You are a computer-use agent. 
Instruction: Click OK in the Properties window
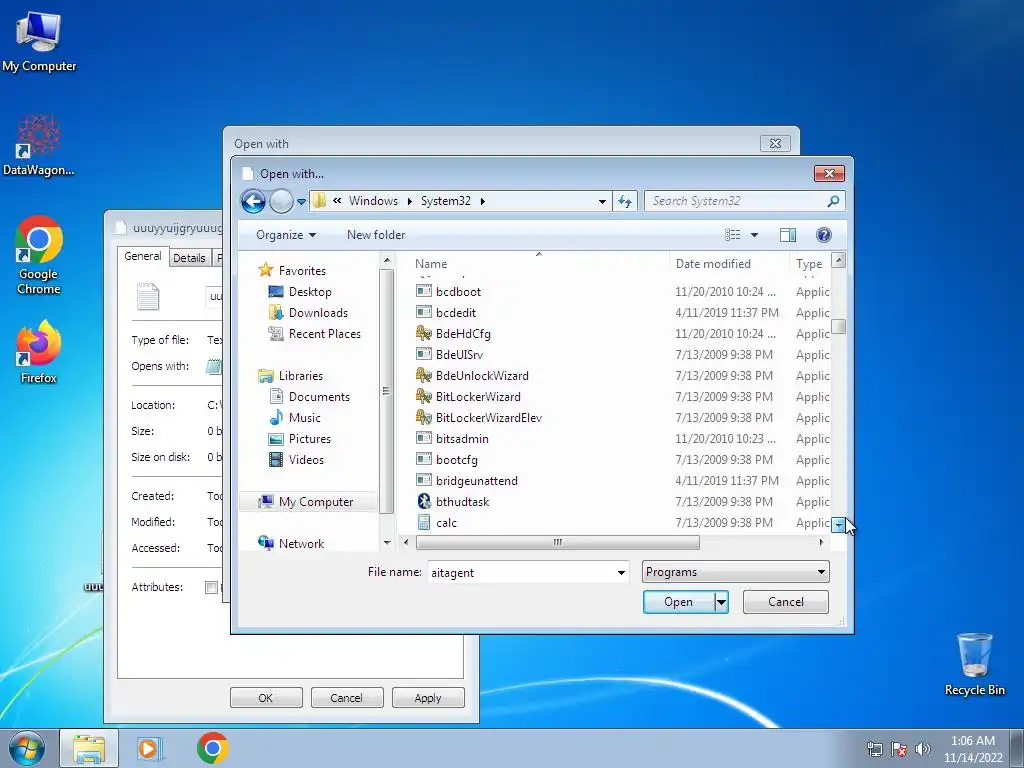(x=266, y=697)
